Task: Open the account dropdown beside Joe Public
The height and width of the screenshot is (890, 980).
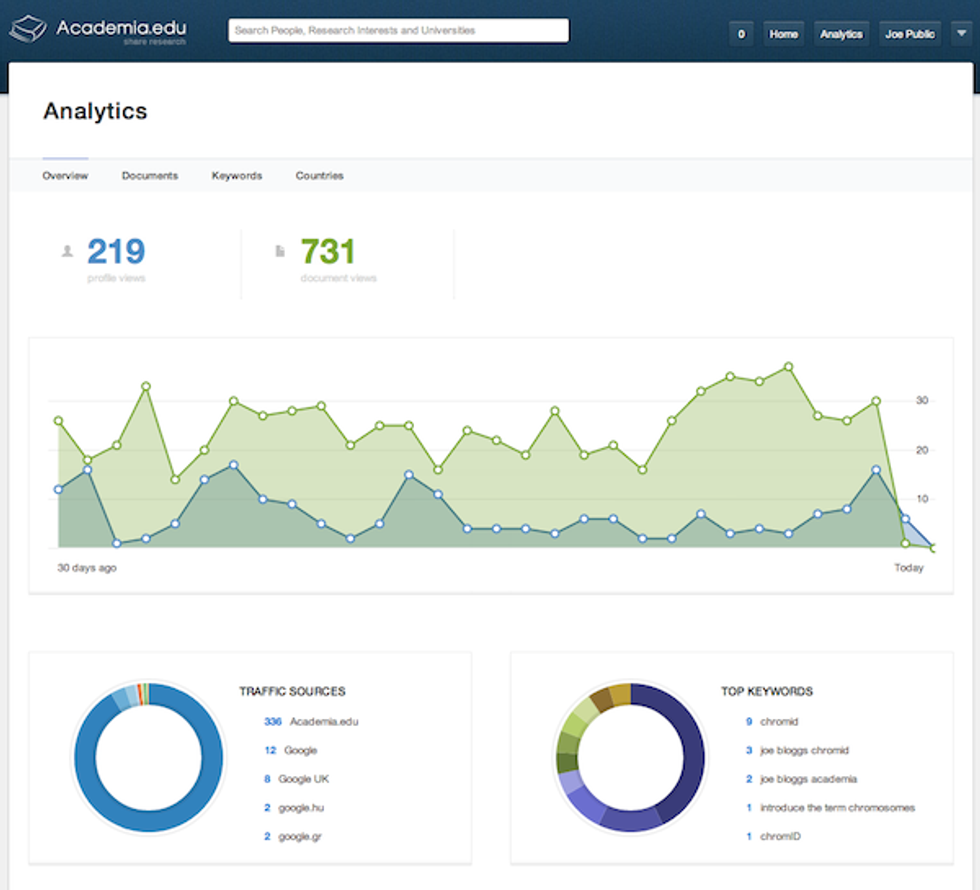Action: (963, 33)
